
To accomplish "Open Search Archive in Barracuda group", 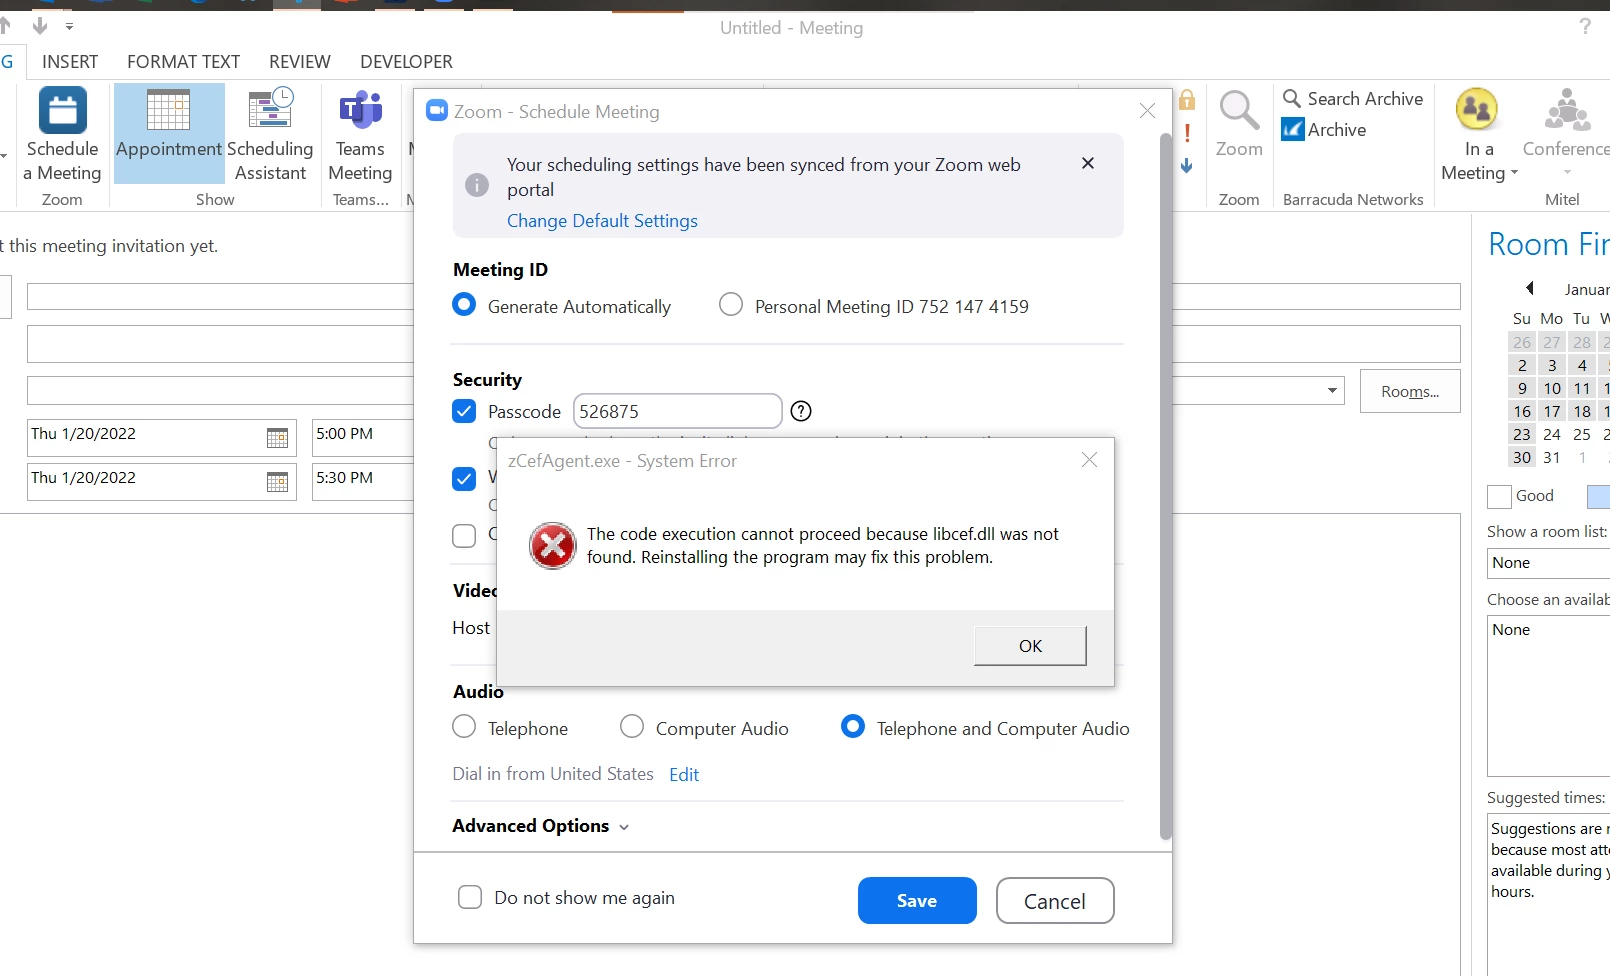I will (1353, 98).
